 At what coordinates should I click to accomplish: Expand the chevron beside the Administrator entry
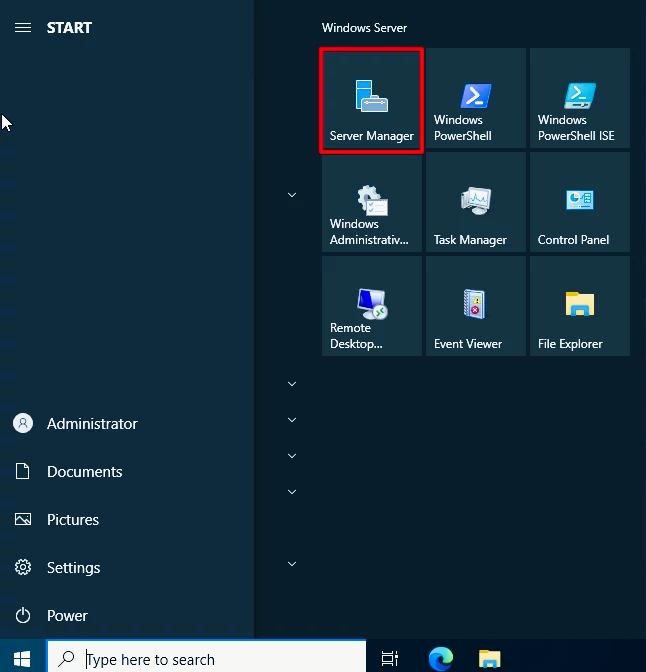tap(292, 420)
